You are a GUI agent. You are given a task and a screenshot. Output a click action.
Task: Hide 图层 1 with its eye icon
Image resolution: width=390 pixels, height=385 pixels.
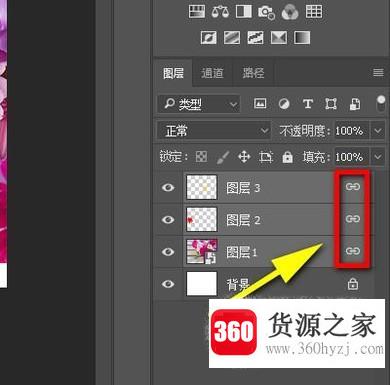coord(168,252)
